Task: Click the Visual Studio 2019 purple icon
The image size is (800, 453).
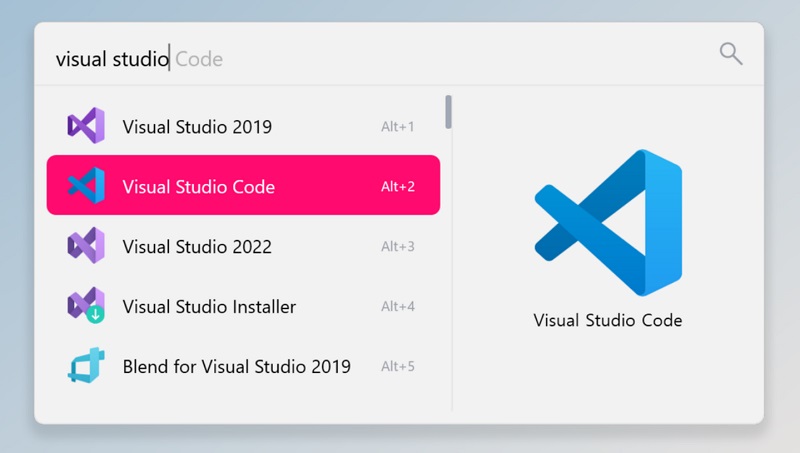Action: coord(86,126)
